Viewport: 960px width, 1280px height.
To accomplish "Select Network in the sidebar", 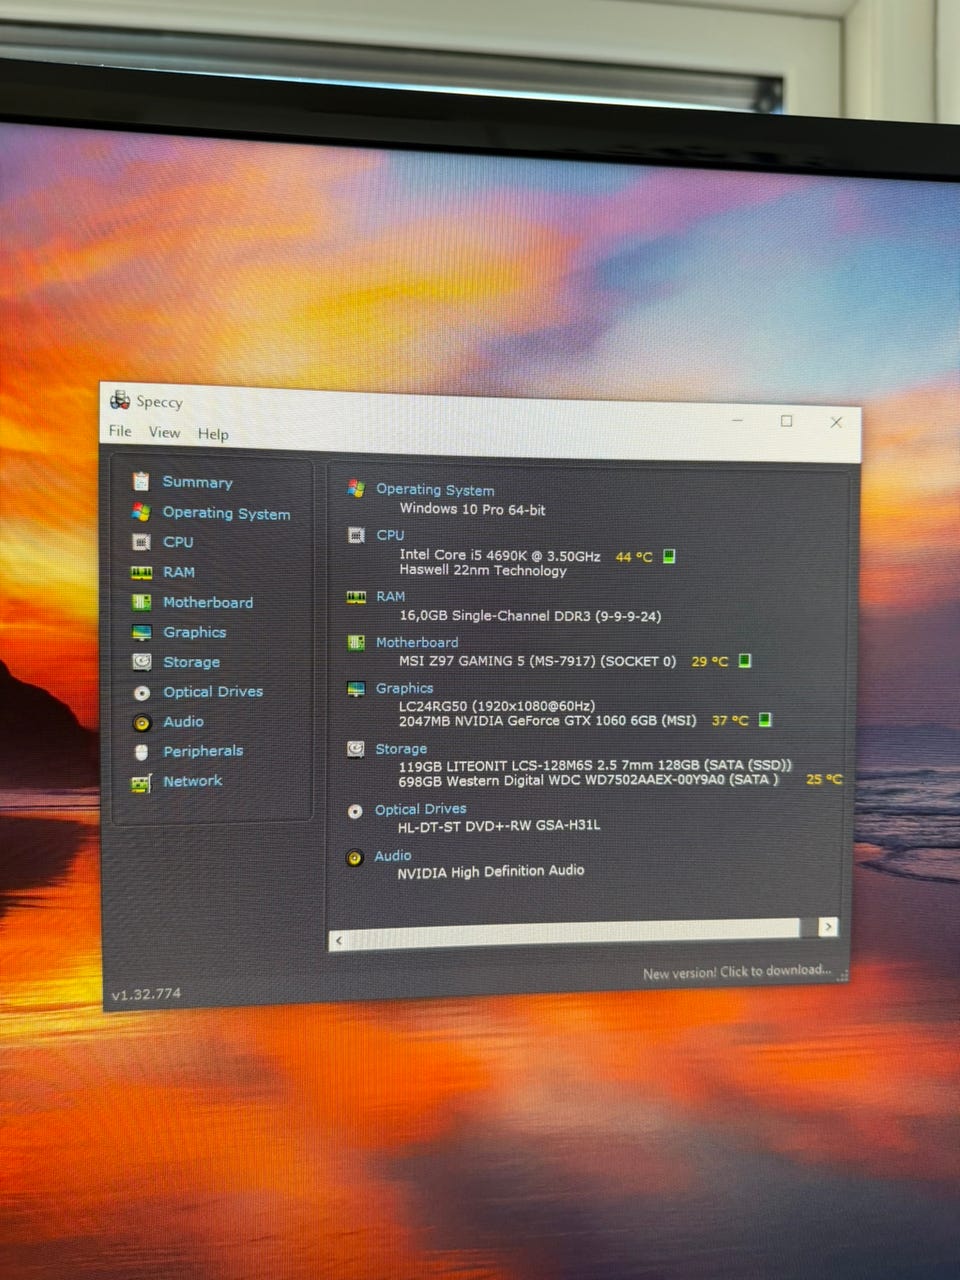I will (x=192, y=781).
